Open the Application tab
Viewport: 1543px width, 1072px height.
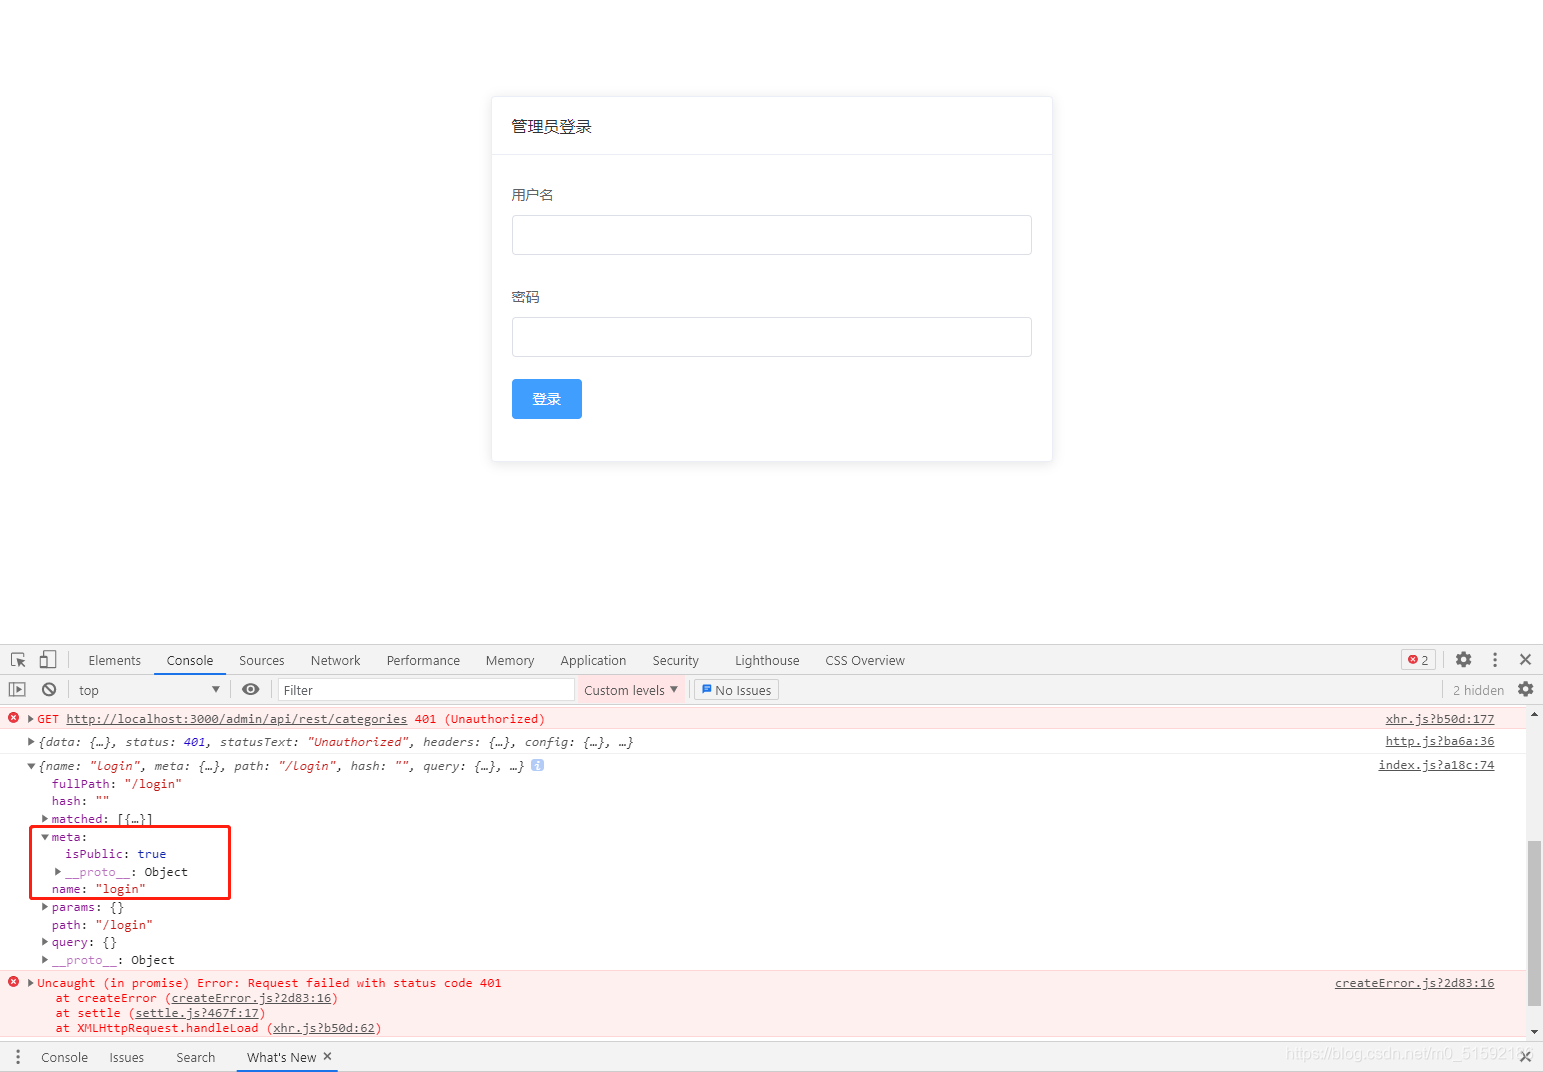[593, 660]
